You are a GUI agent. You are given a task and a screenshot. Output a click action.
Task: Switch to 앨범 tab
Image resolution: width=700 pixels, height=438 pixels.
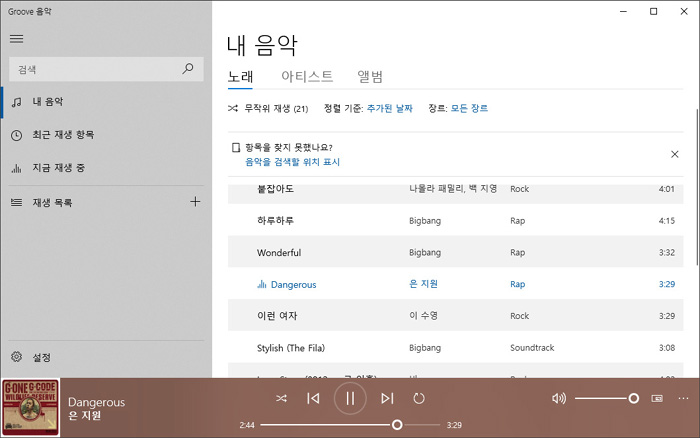coord(370,77)
